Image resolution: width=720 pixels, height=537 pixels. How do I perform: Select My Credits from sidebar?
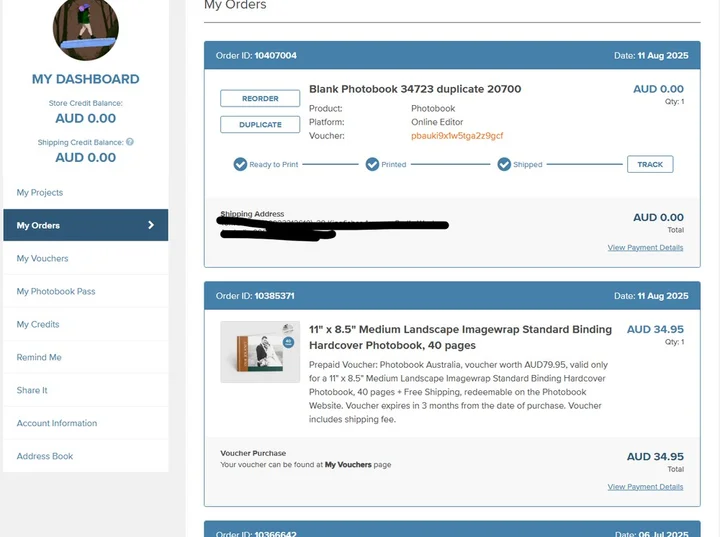click(x=38, y=324)
